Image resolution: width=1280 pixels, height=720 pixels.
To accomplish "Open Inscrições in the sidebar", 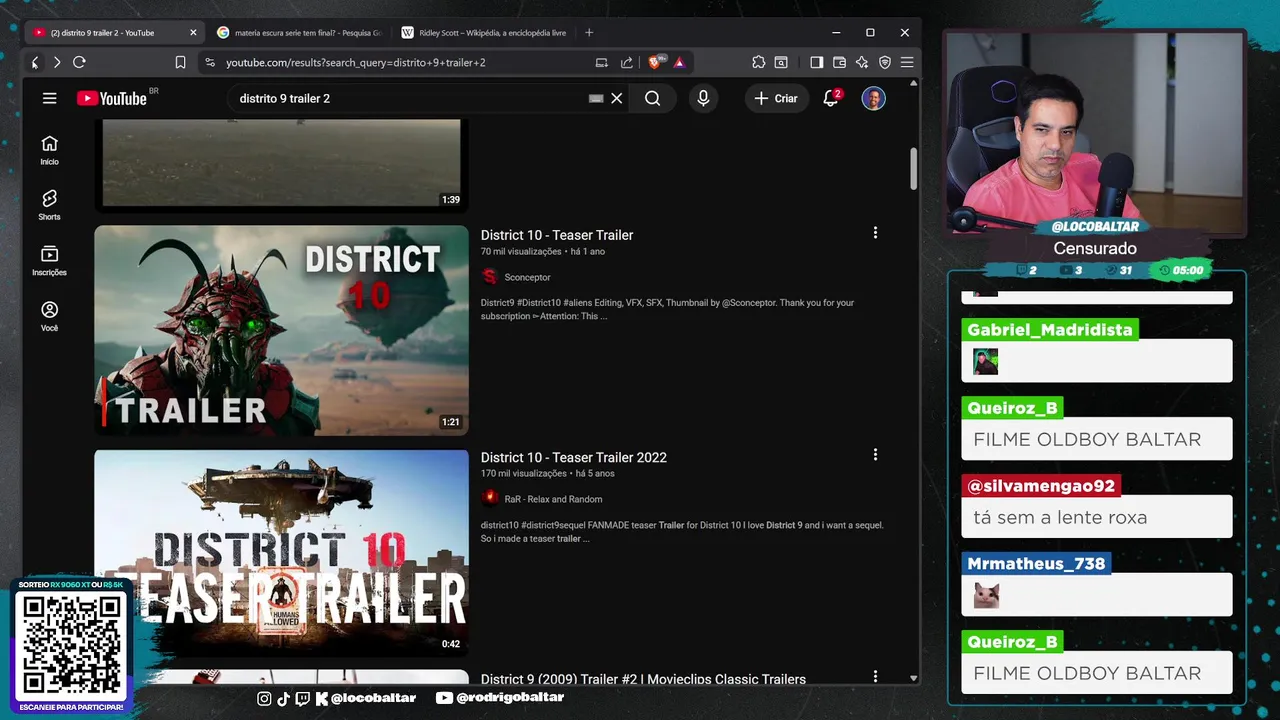I will point(49,261).
